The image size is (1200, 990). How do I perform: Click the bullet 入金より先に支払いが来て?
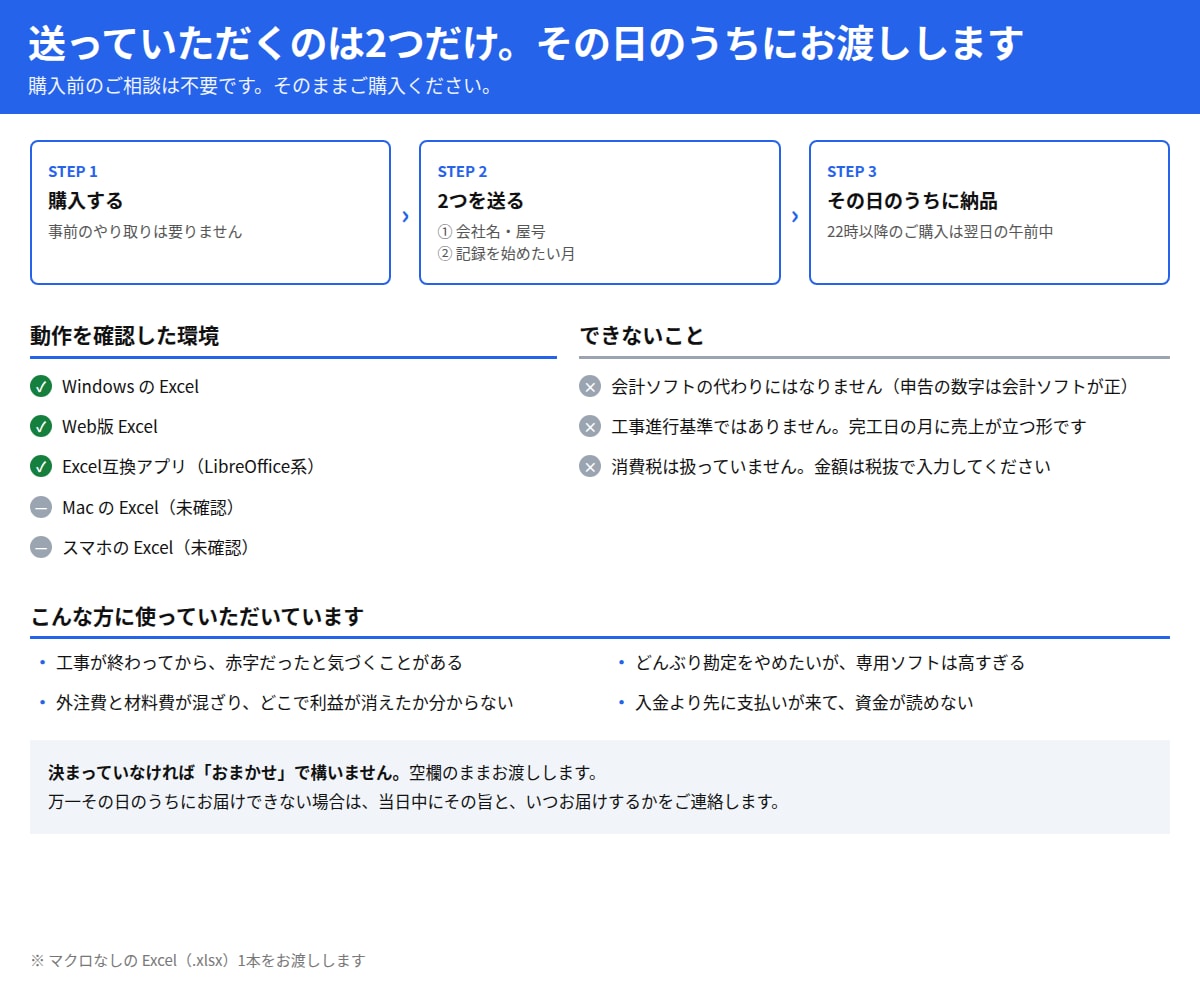[804, 702]
